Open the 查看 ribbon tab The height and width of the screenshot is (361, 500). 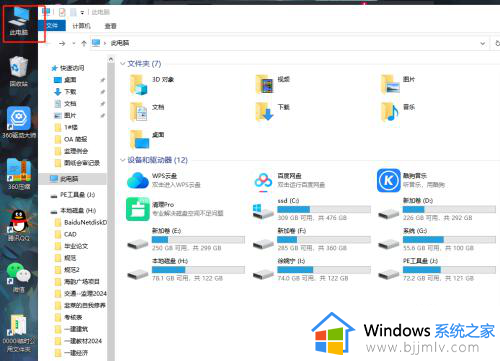[x=110, y=26]
